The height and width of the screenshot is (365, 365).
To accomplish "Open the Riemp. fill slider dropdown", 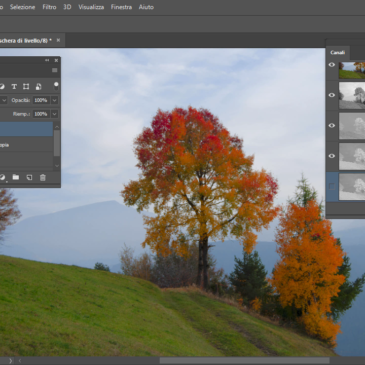I will (x=54, y=114).
